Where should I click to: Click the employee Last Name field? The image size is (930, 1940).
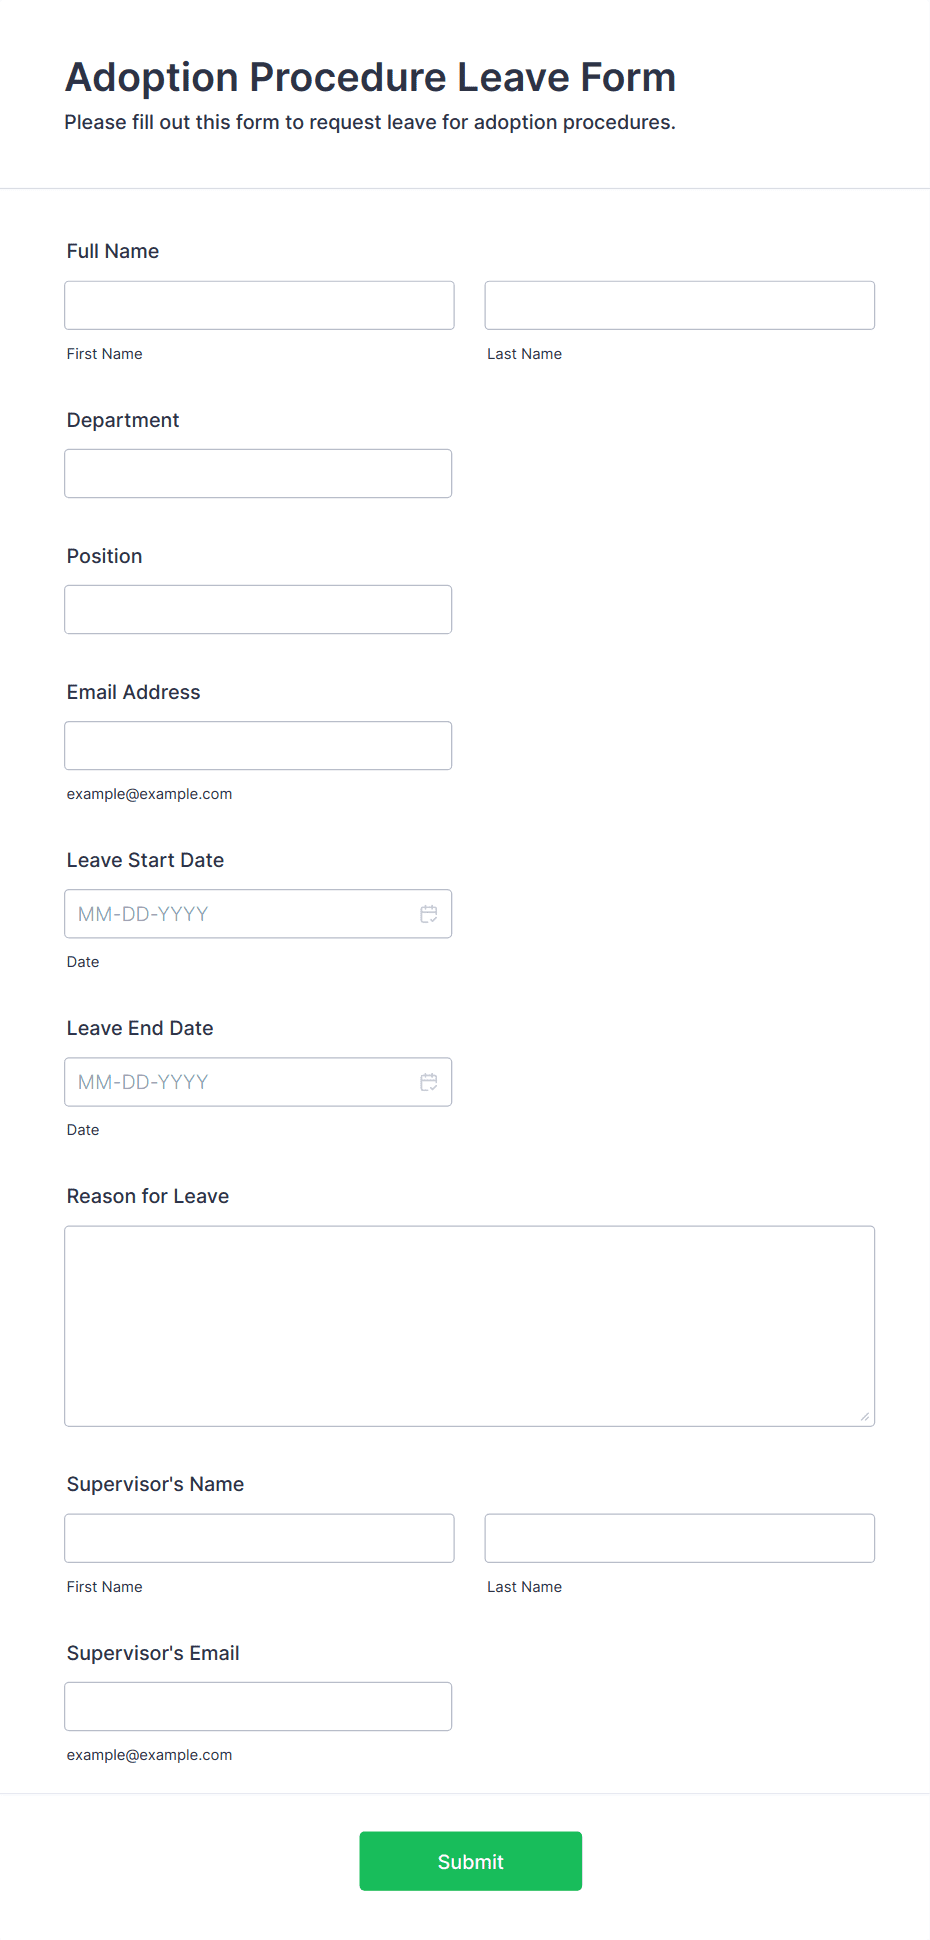(680, 305)
